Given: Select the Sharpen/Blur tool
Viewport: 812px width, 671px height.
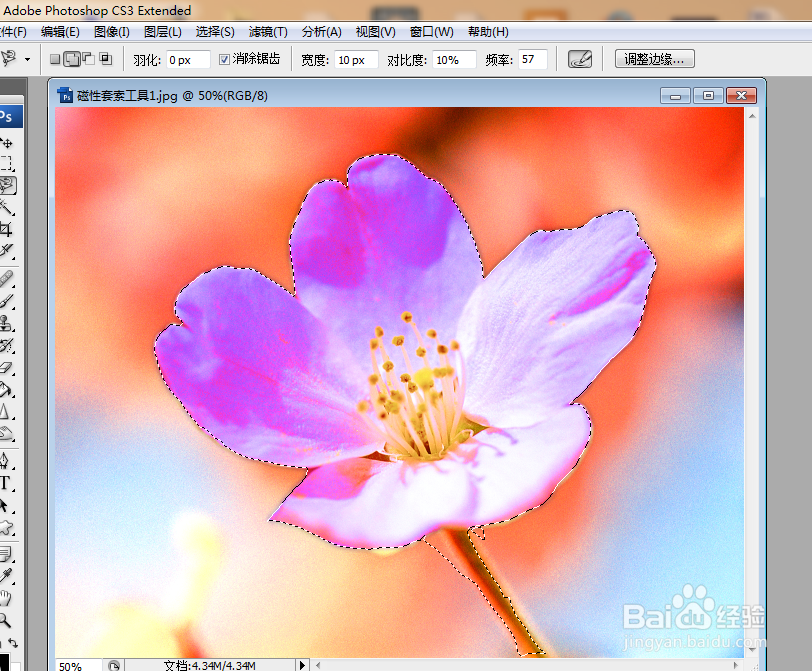Looking at the screenshot, I should click(x=7, y=412).
